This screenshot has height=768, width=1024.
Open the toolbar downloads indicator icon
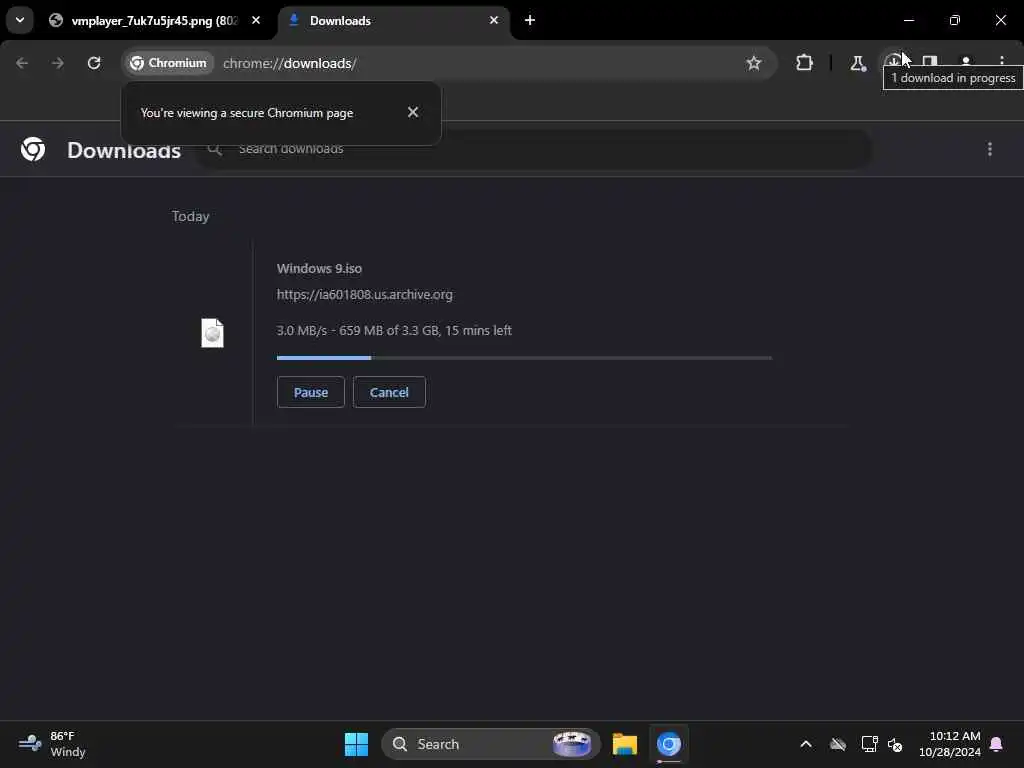(x=893, y=61)
